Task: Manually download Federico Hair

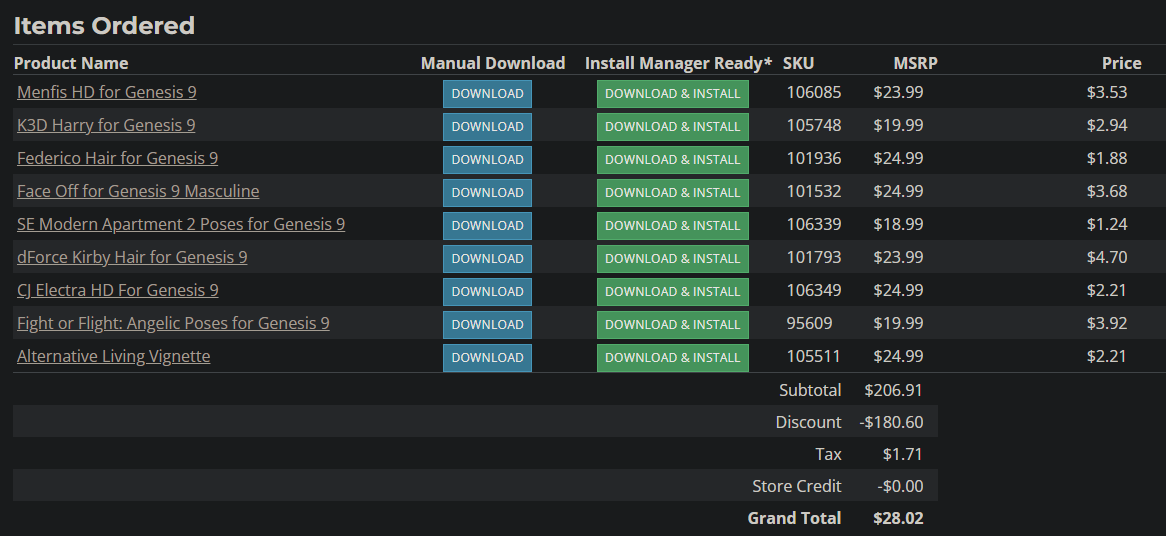Action: [487, 160]
